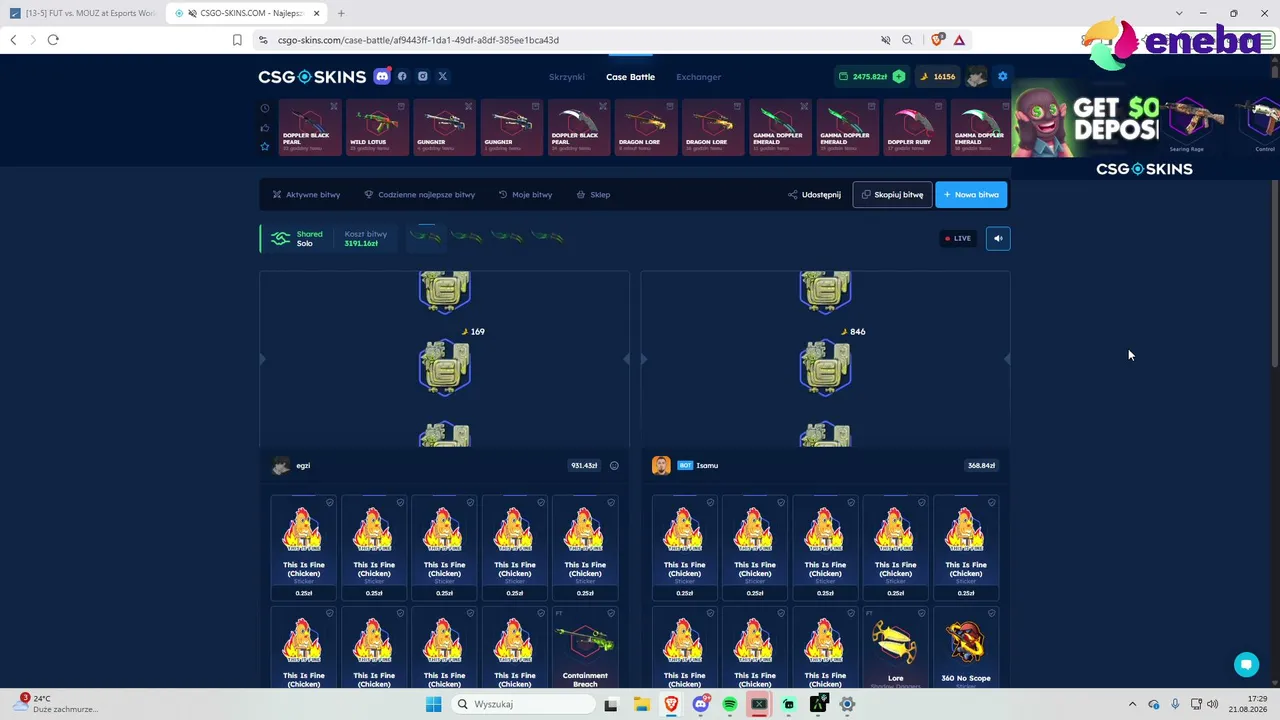Bookmark this page using the bookmark icon

pyautogui.click(x=237, y=40)
